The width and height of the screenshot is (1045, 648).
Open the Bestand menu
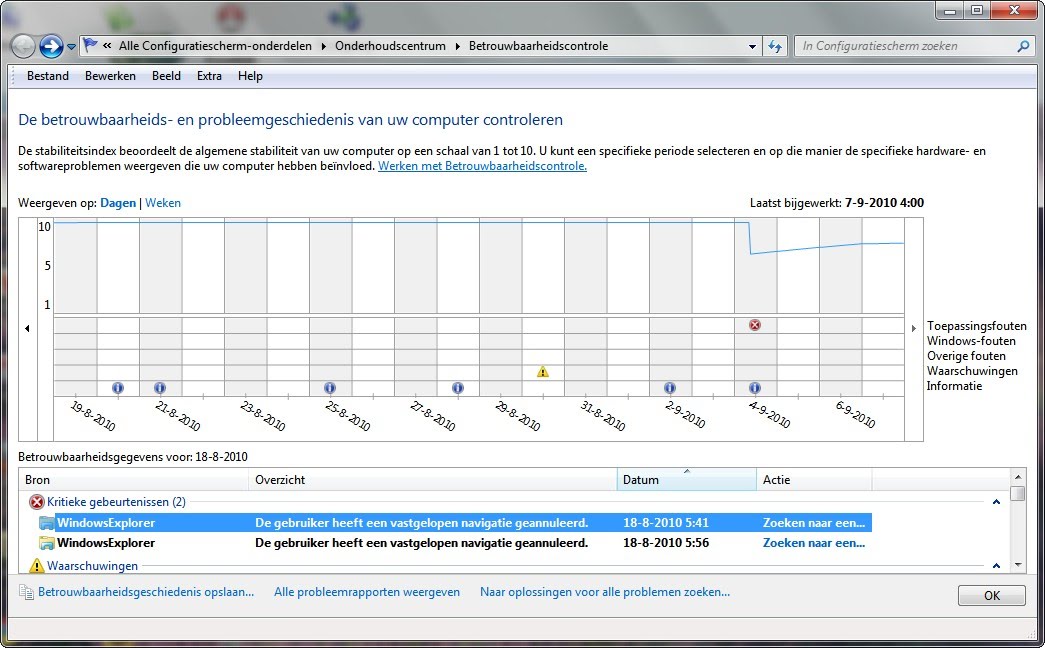[x=47, y=76]
